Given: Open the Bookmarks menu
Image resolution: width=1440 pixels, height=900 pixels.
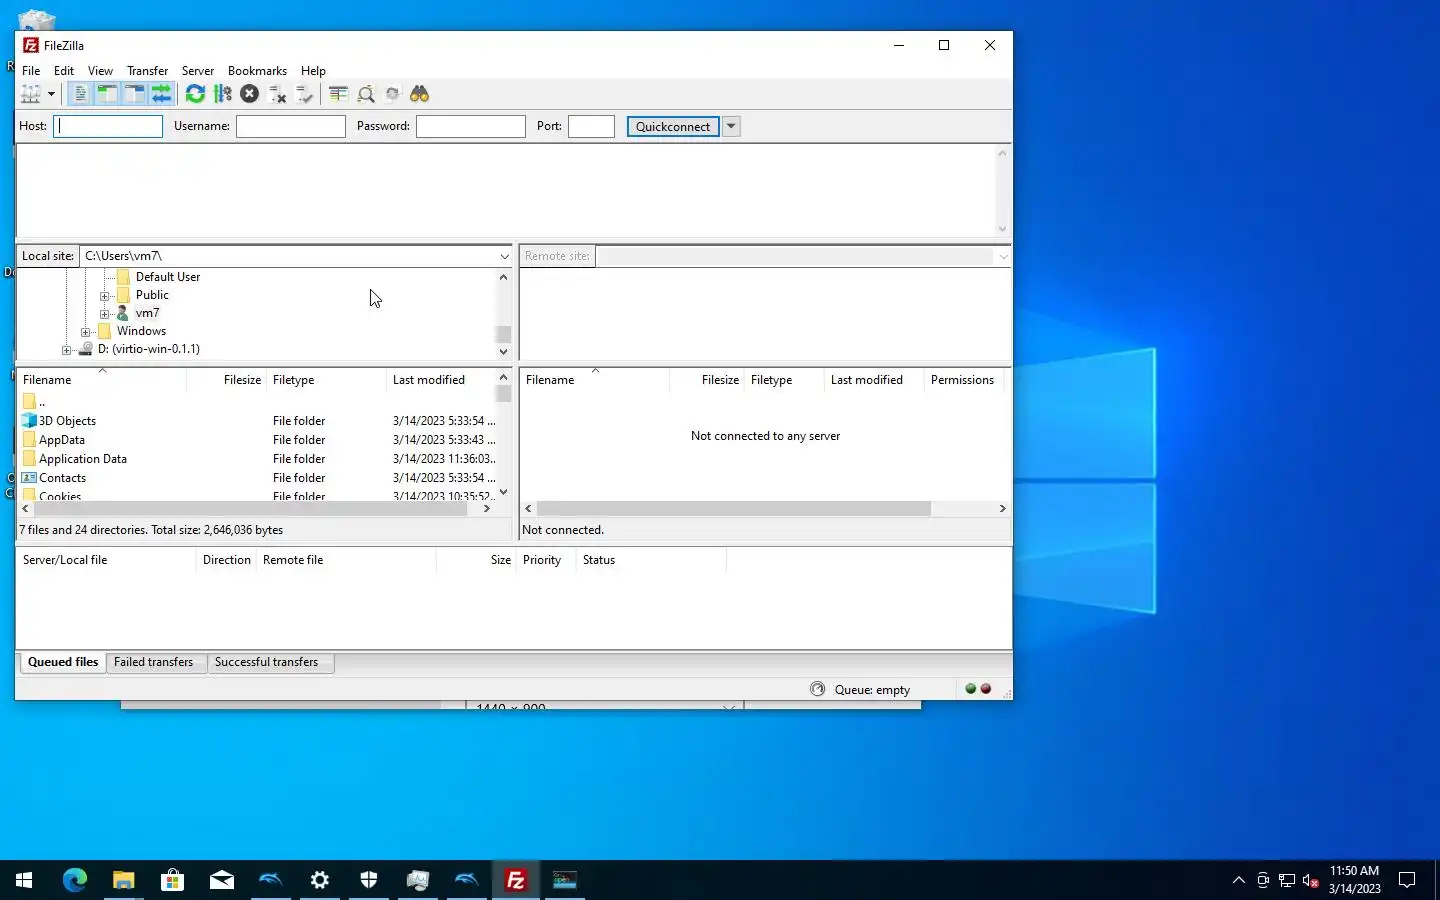Looking at the screenshot, I should (x=257, y=71).
